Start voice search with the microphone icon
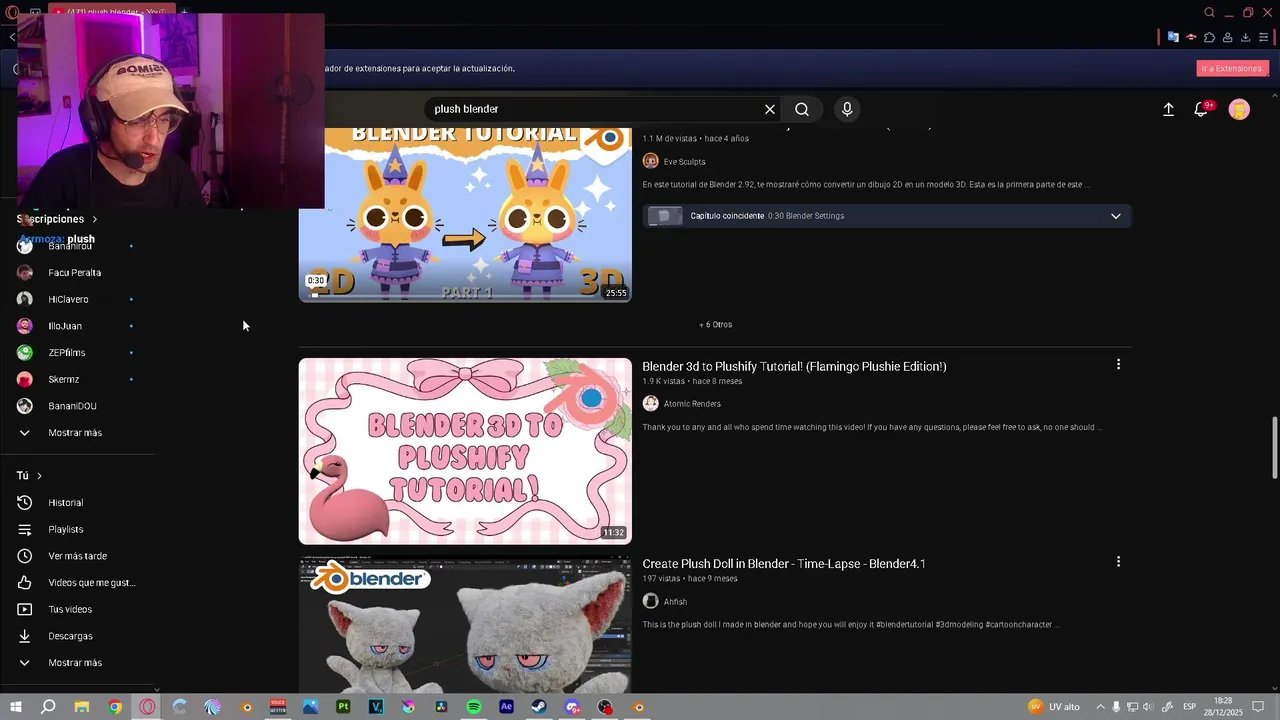 pyautogui.click(x=847, y=109)
